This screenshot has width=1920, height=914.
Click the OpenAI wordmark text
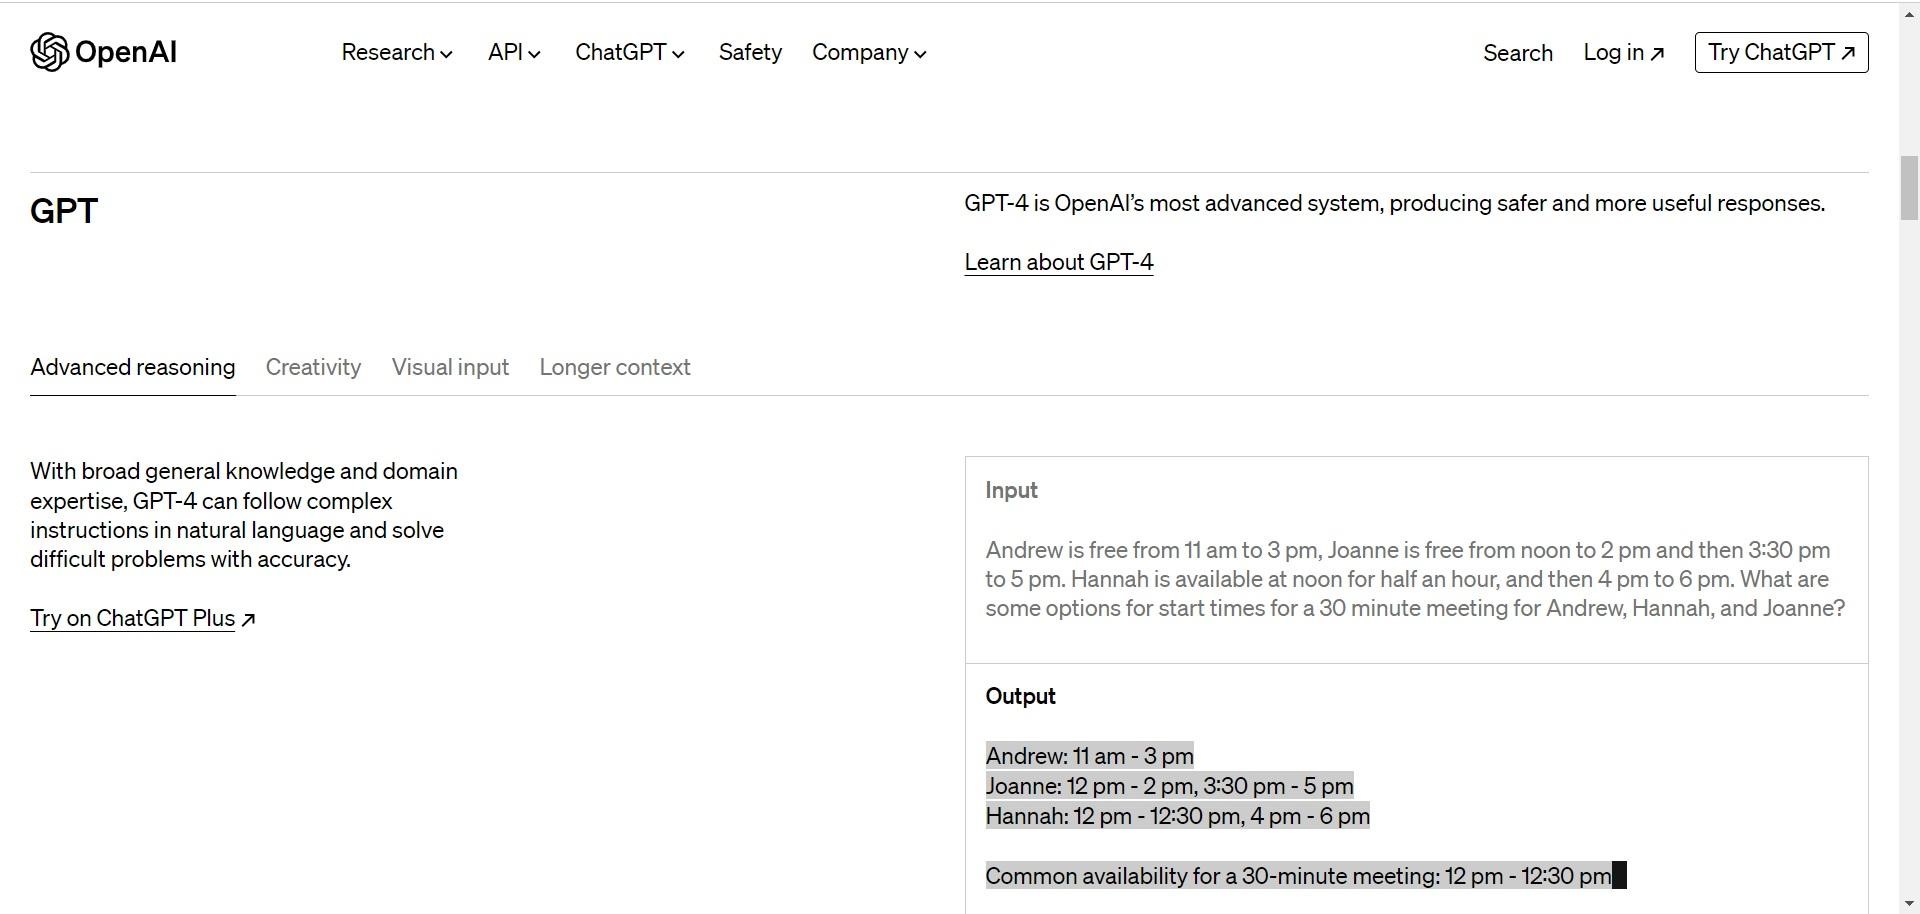[x=126, y=52]
